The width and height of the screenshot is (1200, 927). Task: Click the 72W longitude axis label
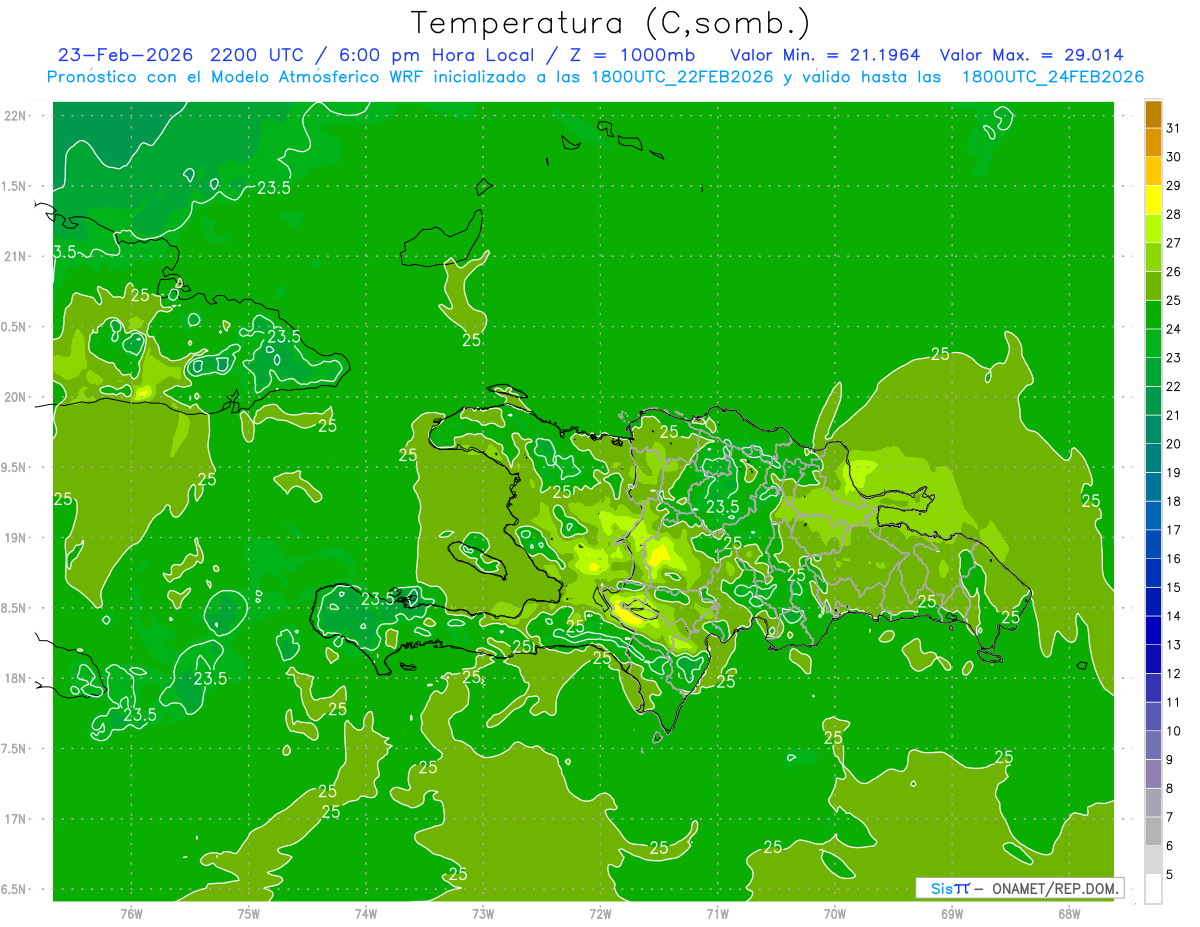pos(600,913)
